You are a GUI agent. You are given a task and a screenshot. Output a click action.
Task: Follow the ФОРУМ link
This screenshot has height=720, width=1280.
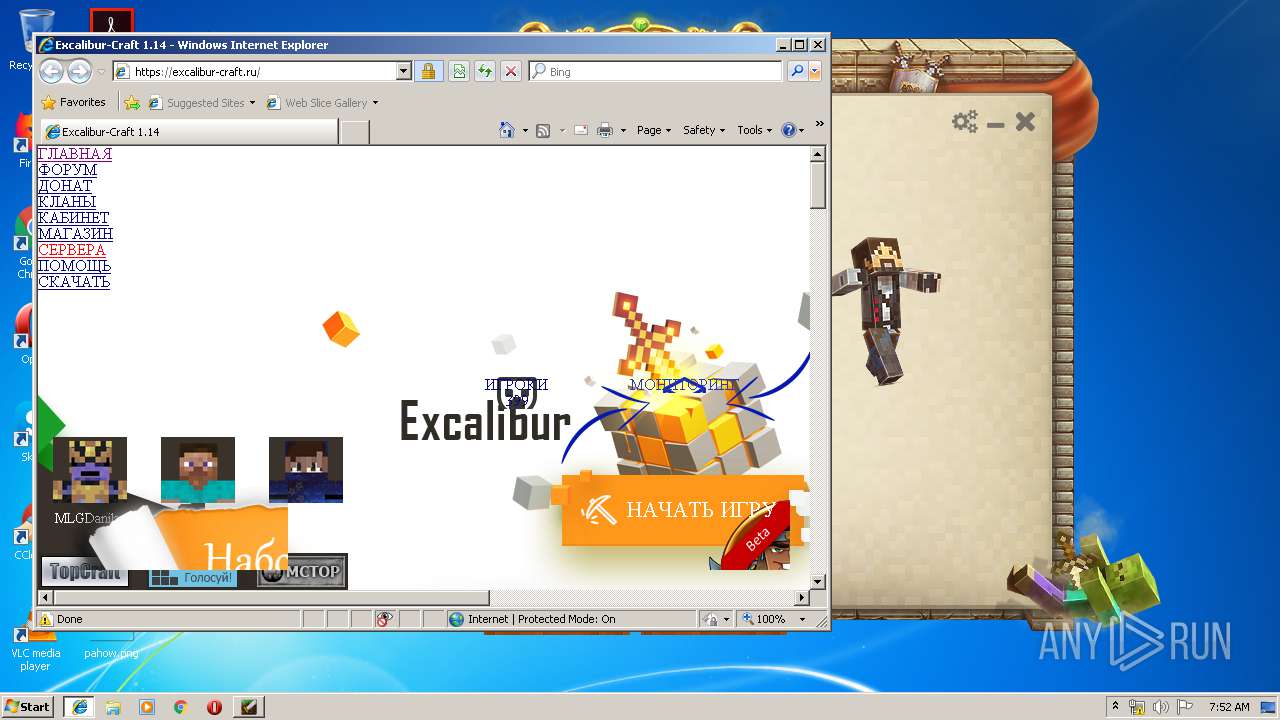[x=67, y=170]
